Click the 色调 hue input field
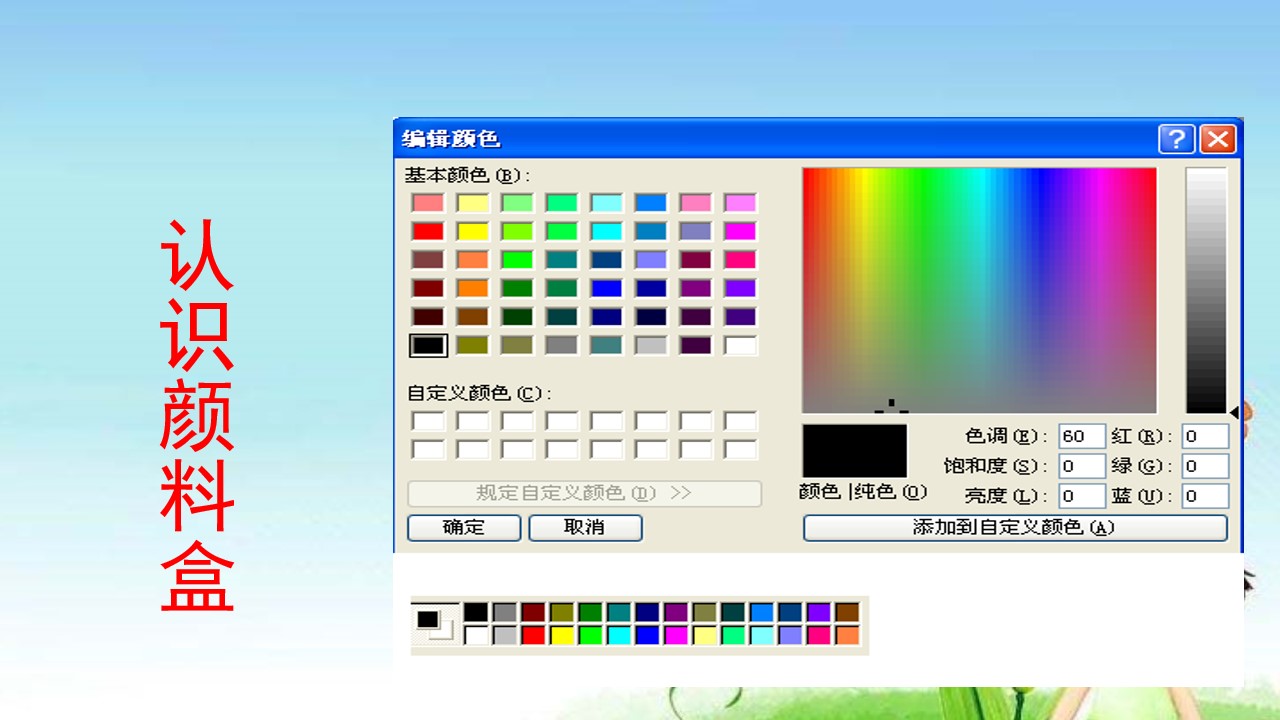The height and width of the screenshot is (720, 1280). point(1082,436)
